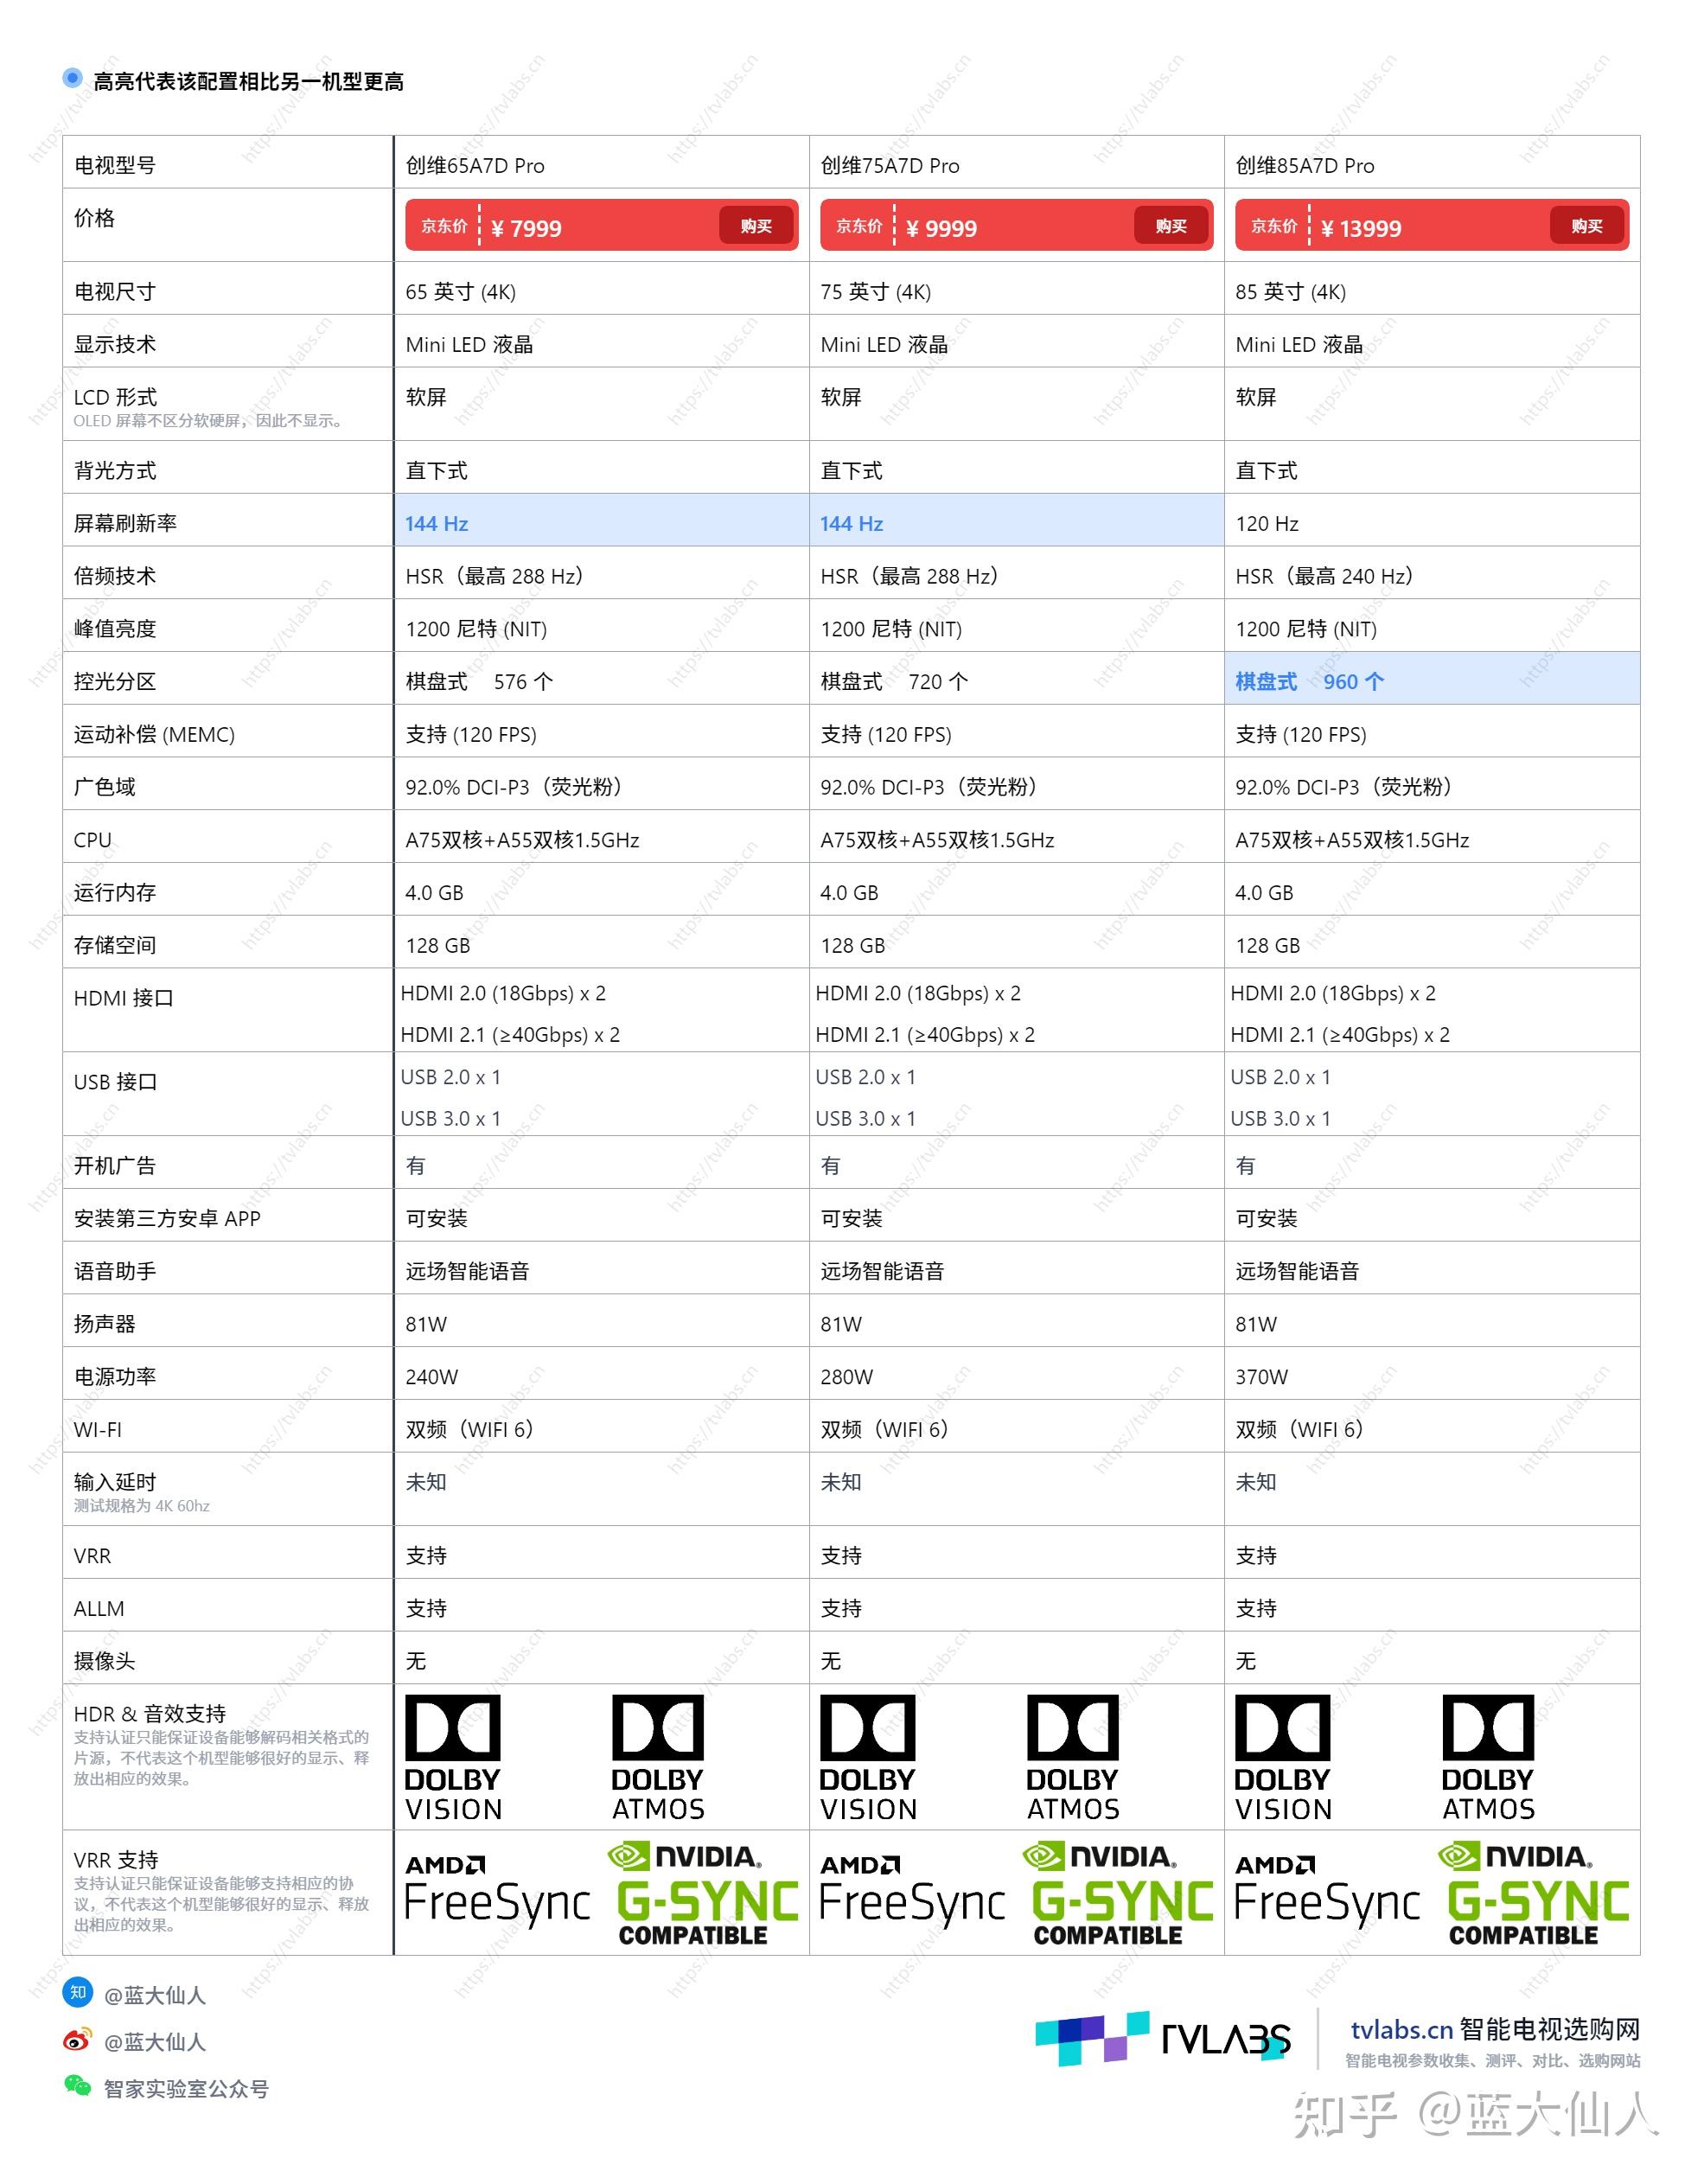Screen dimensions: 1704x2184
Task: Click Dolby Atmos logo in 65A7D Pro column
Action: [x=658, y=1758]
